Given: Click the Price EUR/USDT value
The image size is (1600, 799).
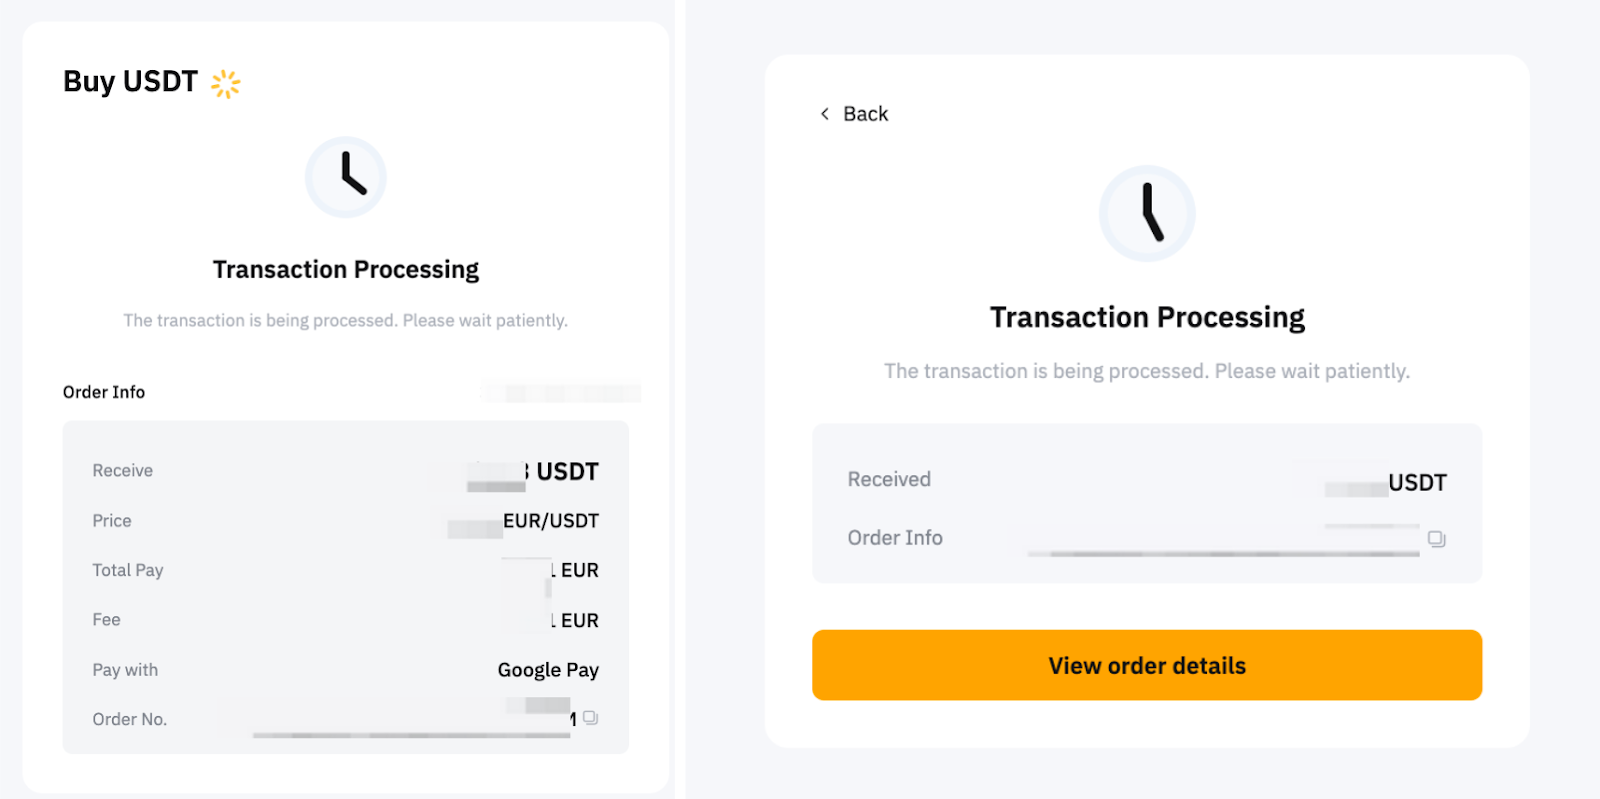Looking at the screenshot, I should pyautogui.click(x=551, y=520).
